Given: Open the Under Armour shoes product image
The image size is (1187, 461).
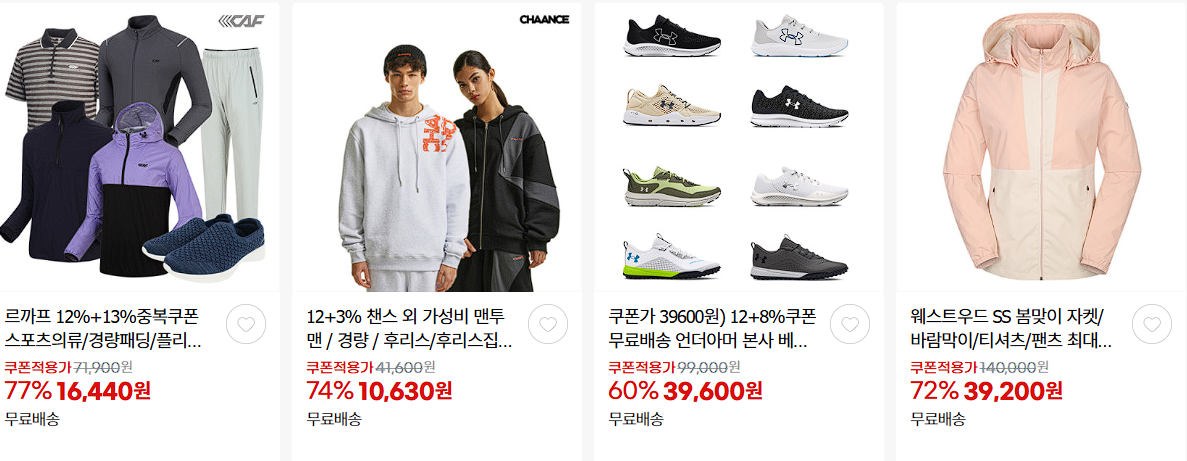Looking at the screenshot, I should [x=739, y=148].
